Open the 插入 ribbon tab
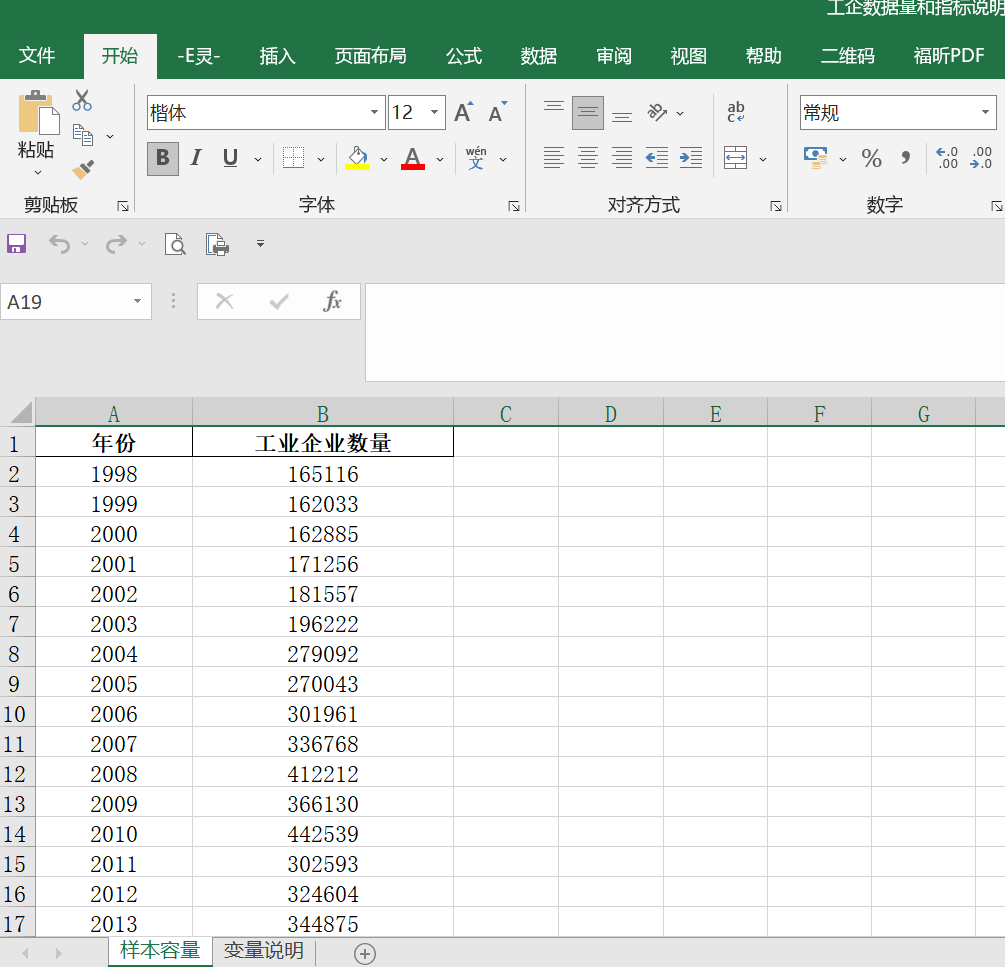 pos(277,56)
